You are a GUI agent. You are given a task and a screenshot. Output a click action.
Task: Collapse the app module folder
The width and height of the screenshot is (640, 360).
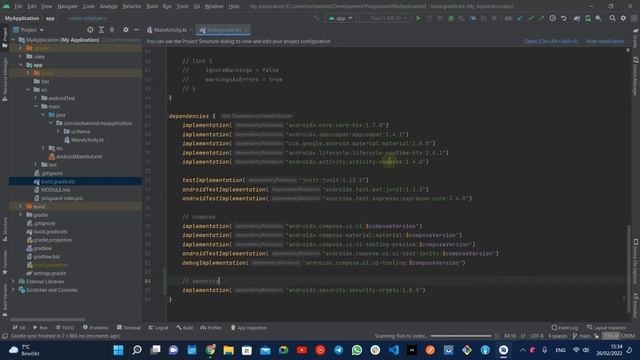pyautogui.click(x=21, y=65)
